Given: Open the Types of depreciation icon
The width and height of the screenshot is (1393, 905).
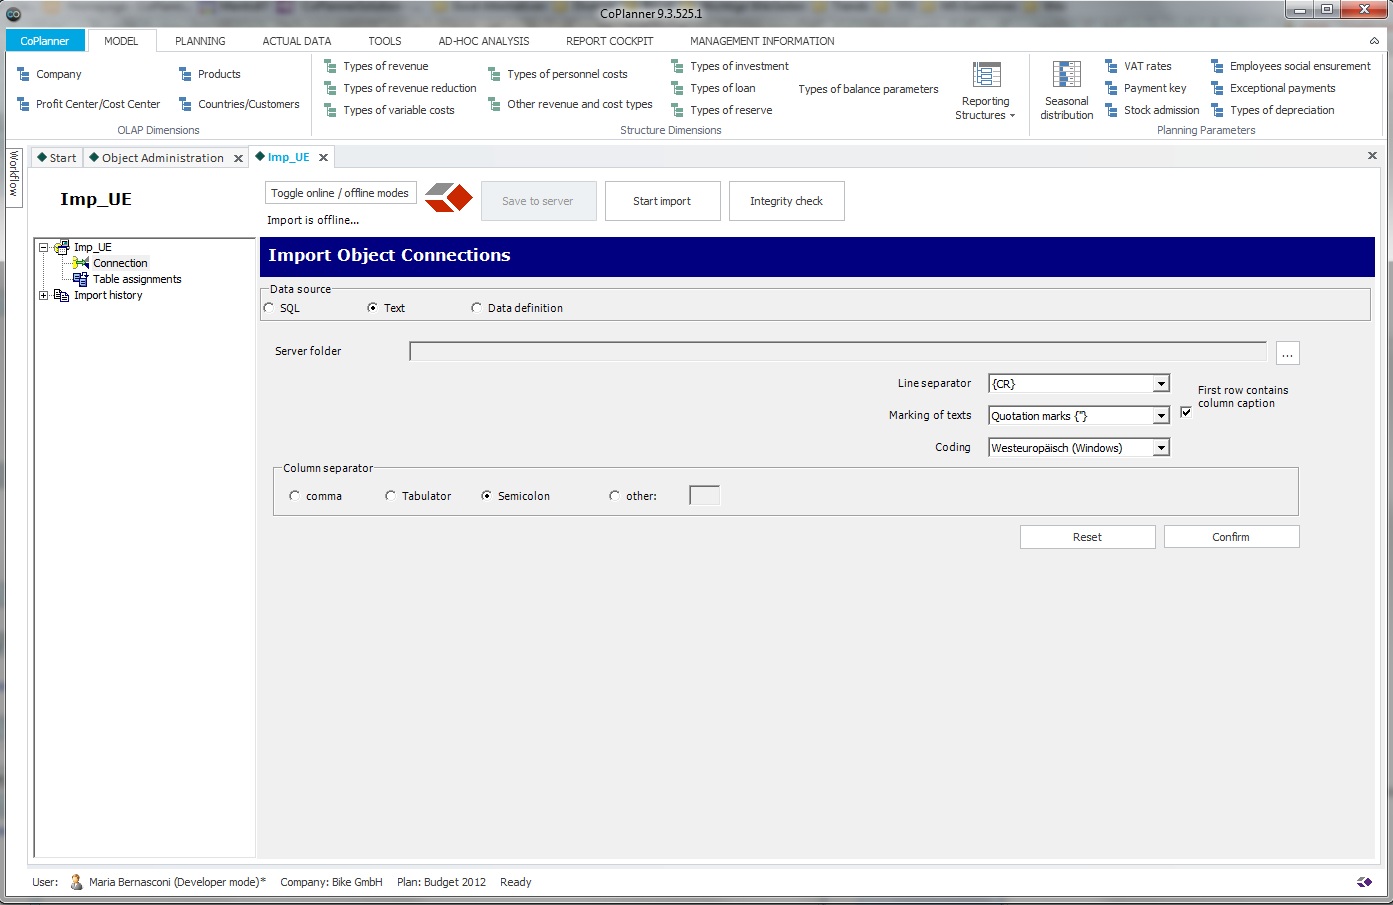Looking at the screenshot, I should click(1217, 110).
